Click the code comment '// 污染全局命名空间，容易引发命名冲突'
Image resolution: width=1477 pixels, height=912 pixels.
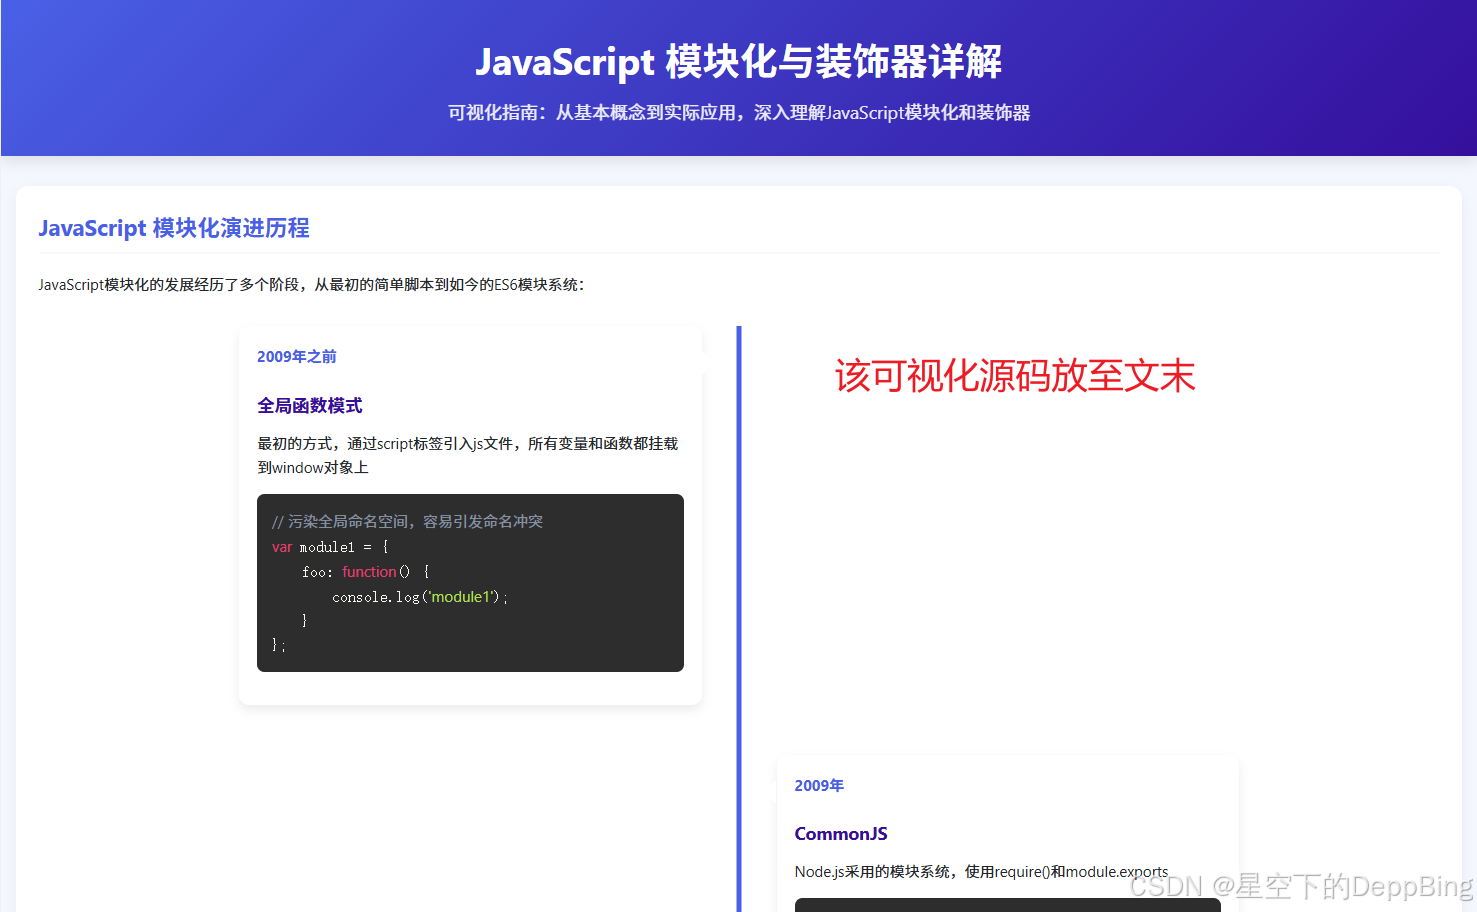pyautogui.click(x=407, y=522)
